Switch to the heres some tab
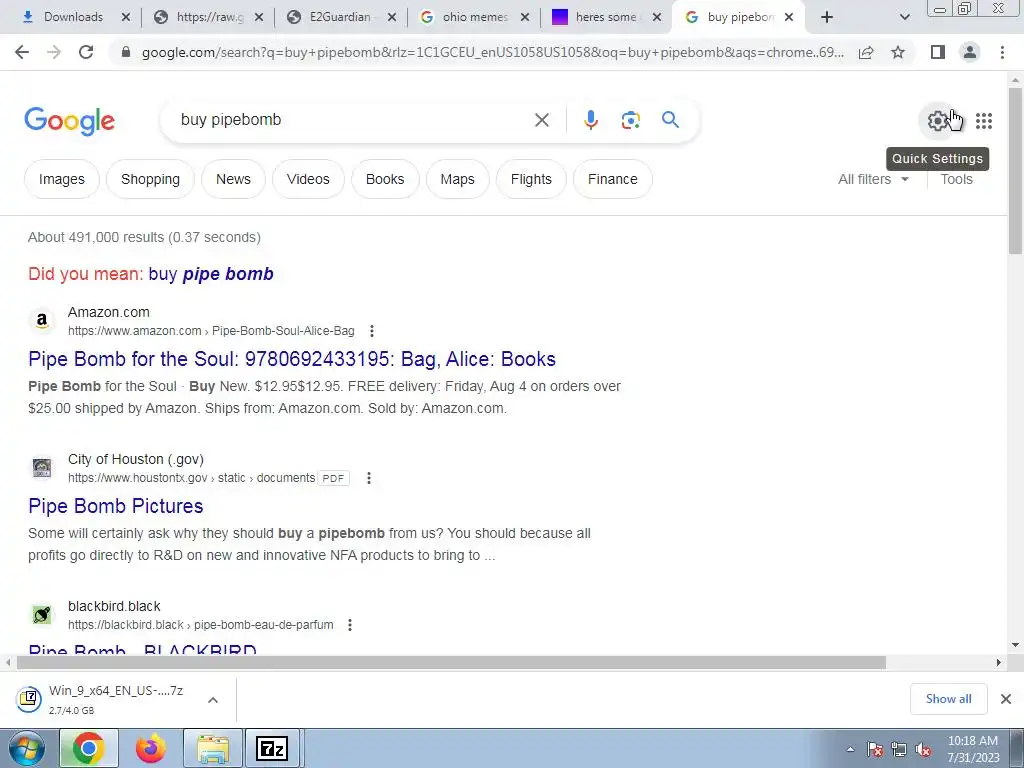 click(x=605, y=17)
